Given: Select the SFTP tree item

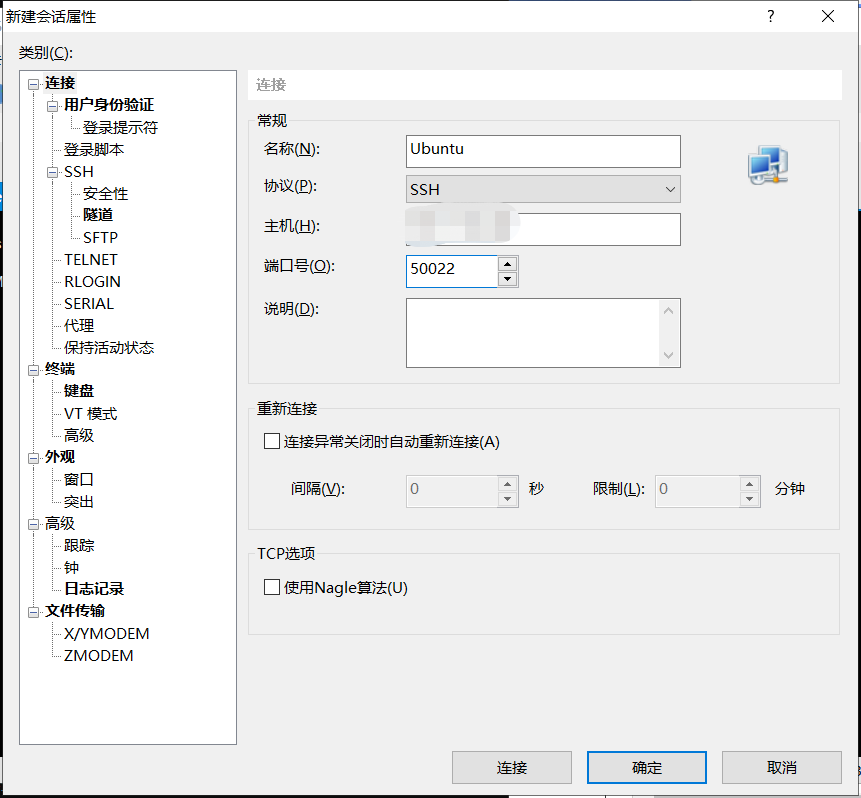Looking at the screenshot, I should [100, 237].
